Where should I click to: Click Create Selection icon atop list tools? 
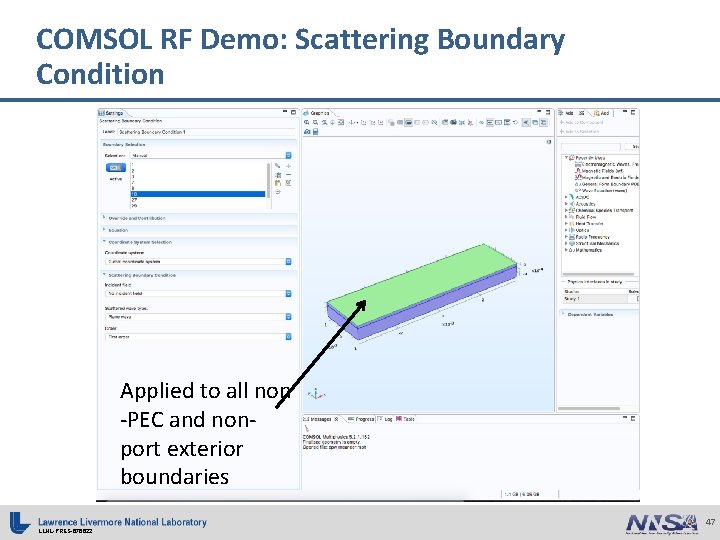coord(278,166)
